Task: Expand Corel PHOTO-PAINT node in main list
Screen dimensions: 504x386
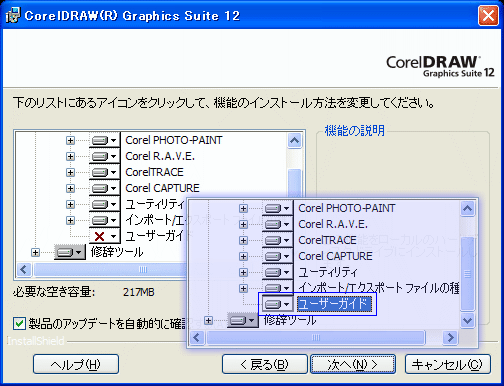Action: (x=70, y=140)
